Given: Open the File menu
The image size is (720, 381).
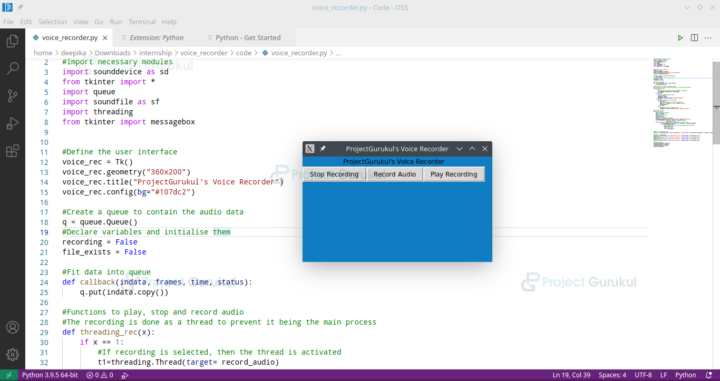Looking at the screenshot, I should click(8, 22).
